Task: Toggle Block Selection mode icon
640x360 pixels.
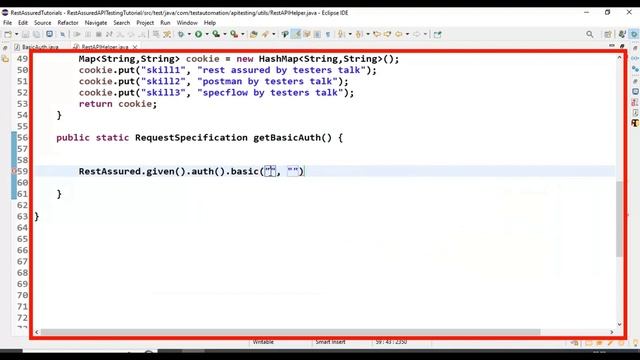Action: pos(317,34)
